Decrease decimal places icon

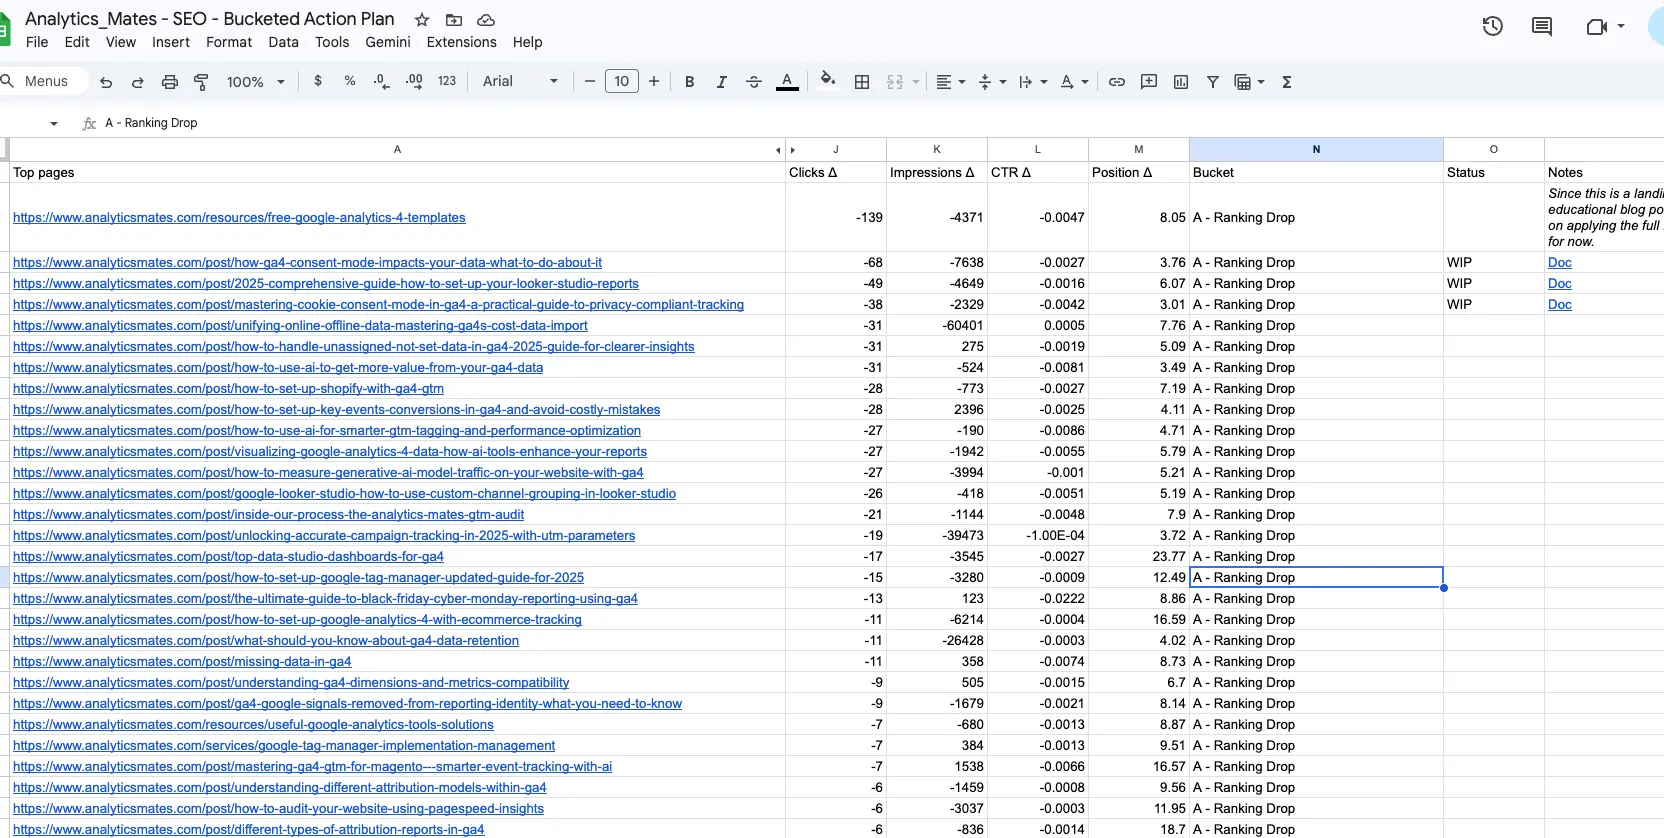381,82
